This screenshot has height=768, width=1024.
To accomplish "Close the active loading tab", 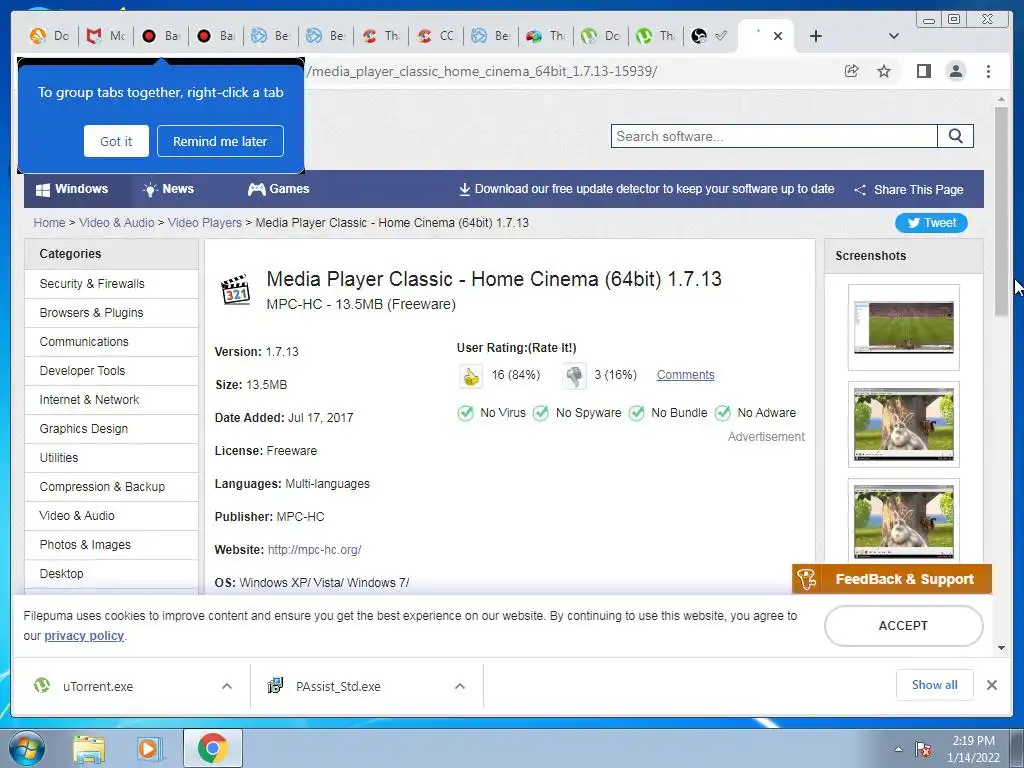I will (778, 36).
